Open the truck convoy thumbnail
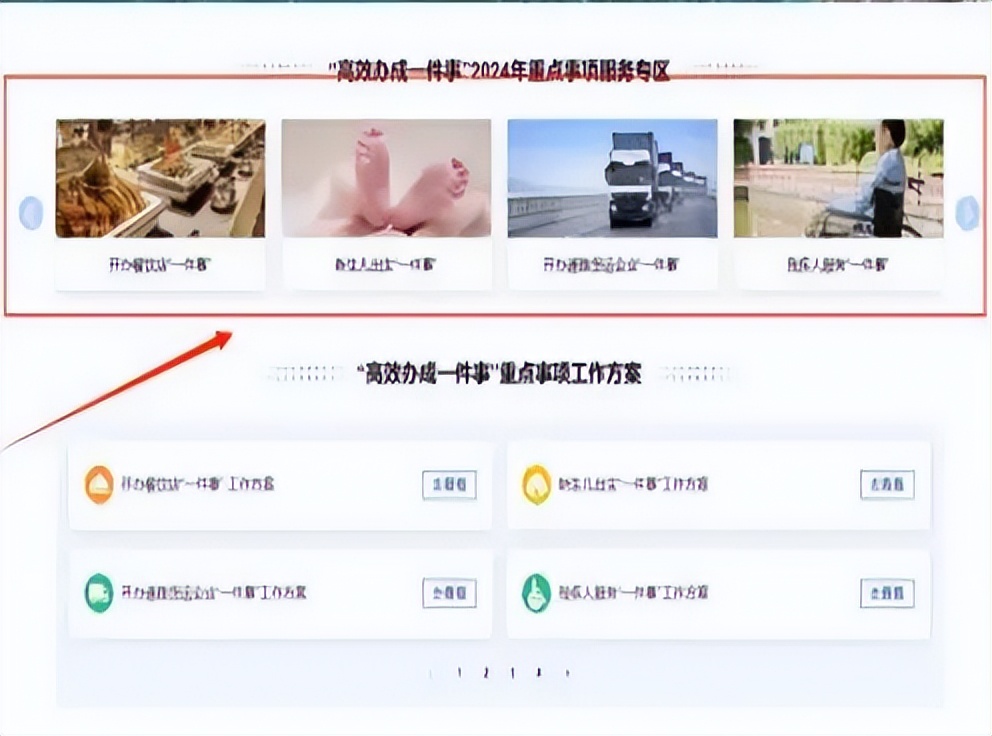 [612, 178]
